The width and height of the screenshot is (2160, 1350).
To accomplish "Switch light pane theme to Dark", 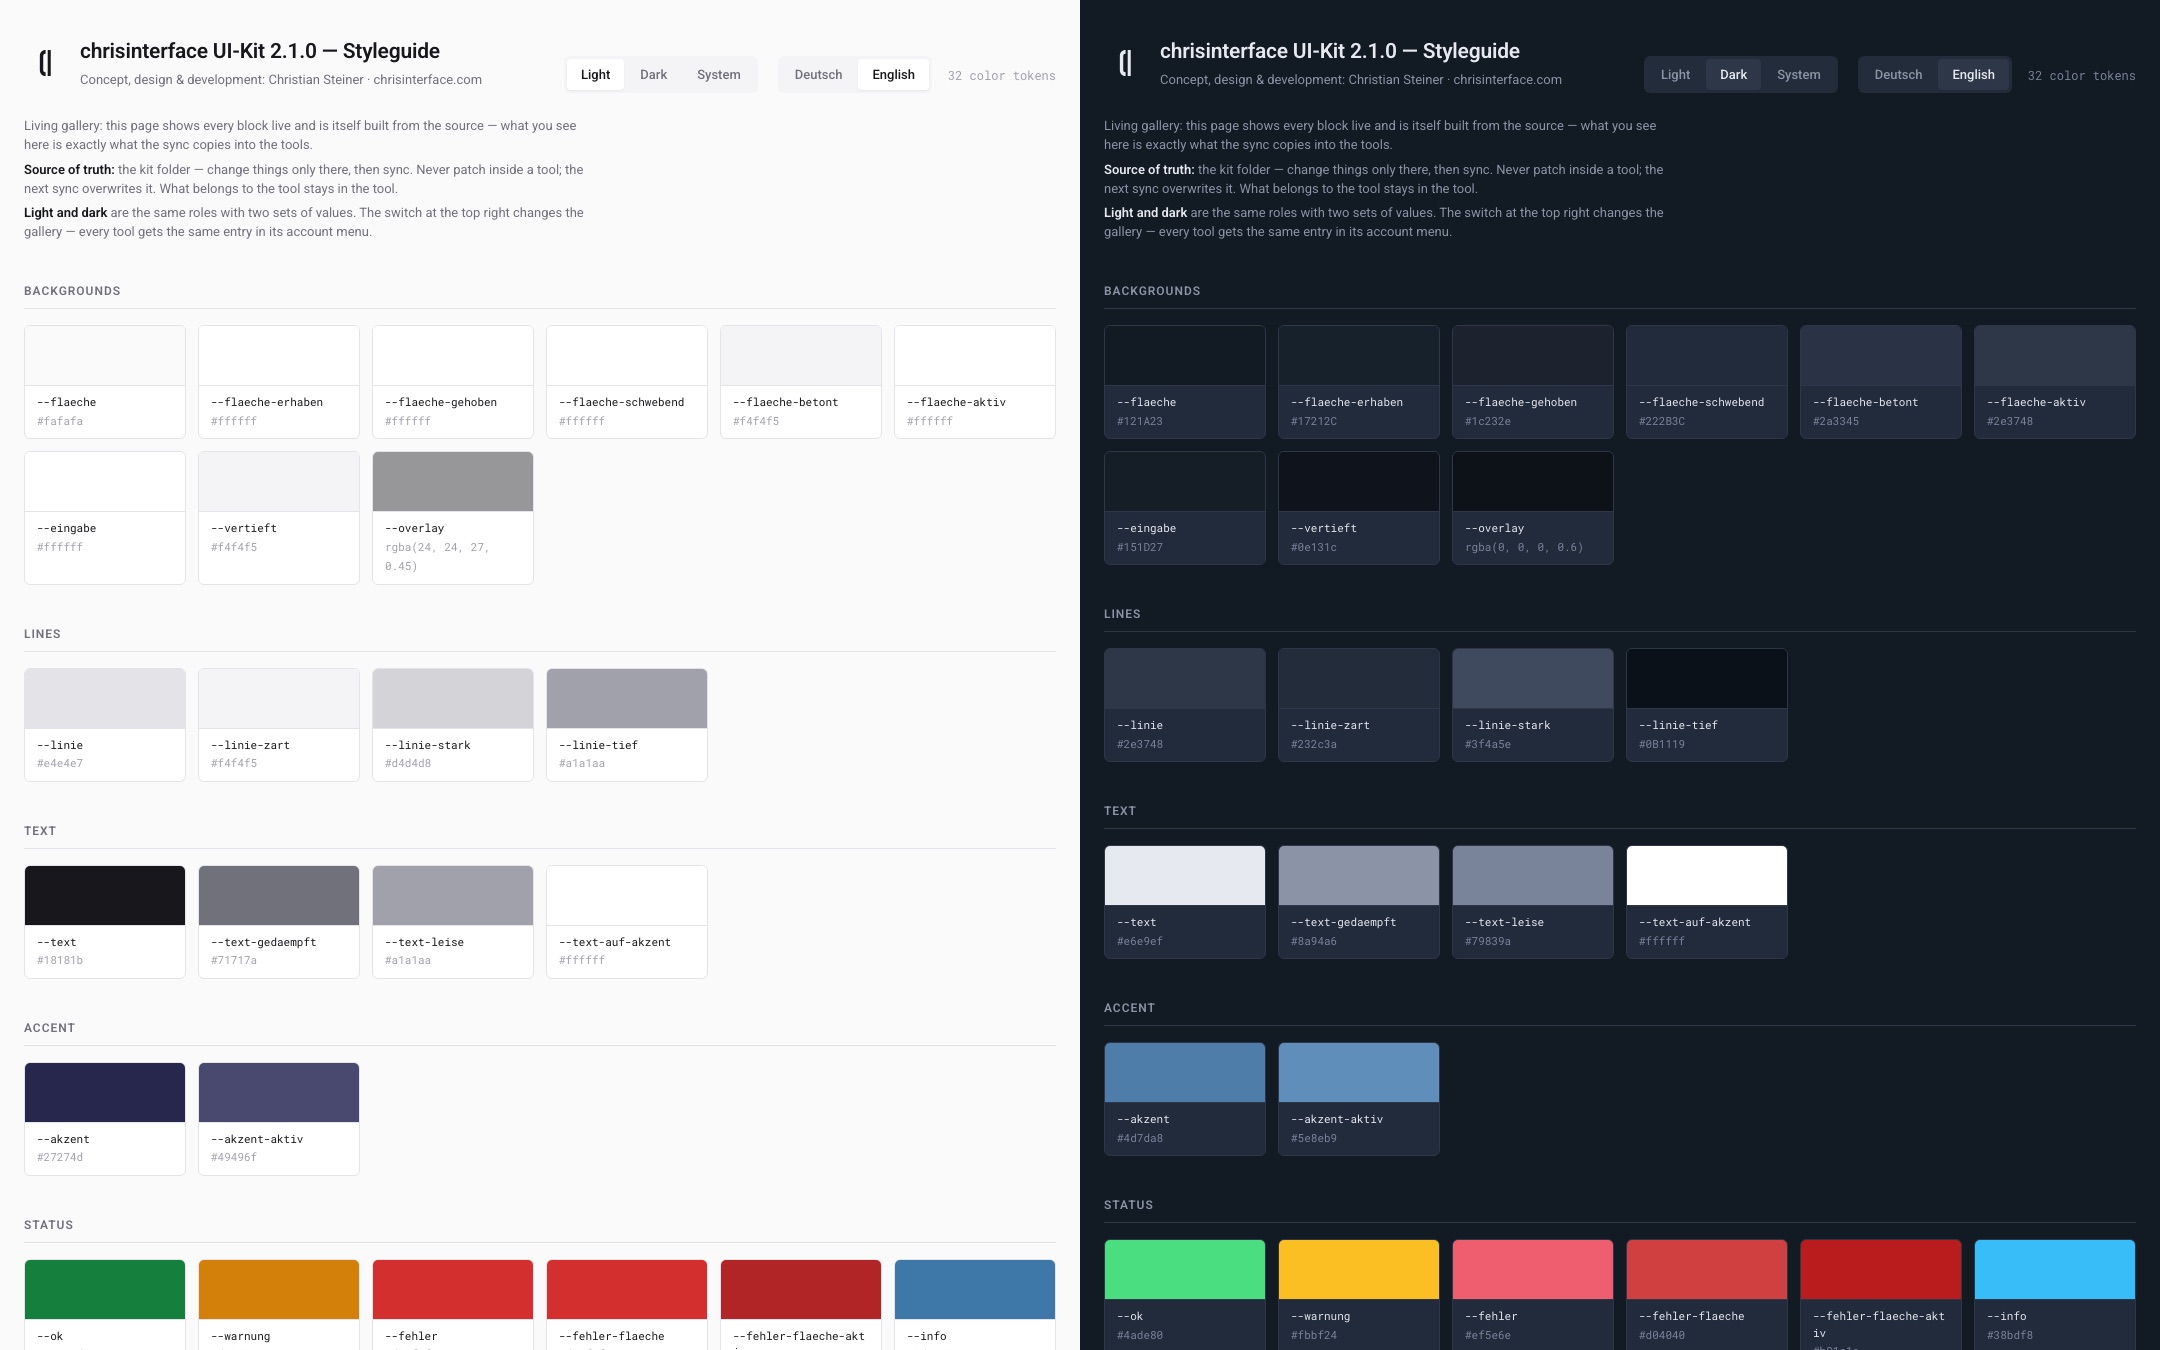I will [x=653, y=75].
